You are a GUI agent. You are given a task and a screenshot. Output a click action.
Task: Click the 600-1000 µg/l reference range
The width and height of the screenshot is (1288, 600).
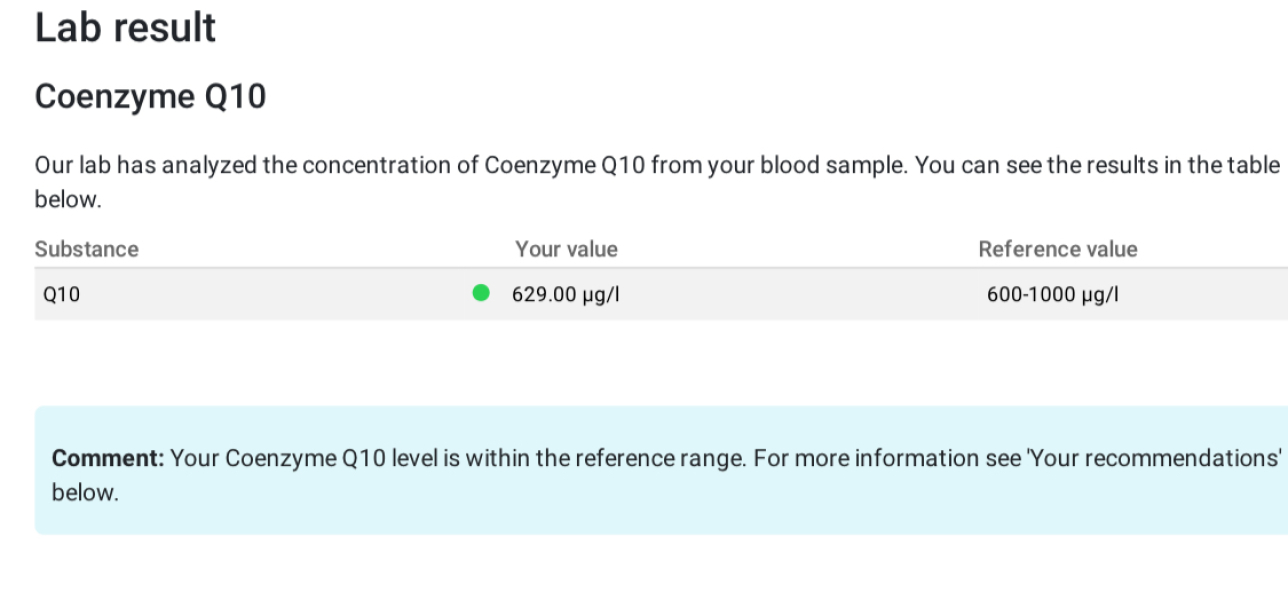click(x=1052, y=295)
